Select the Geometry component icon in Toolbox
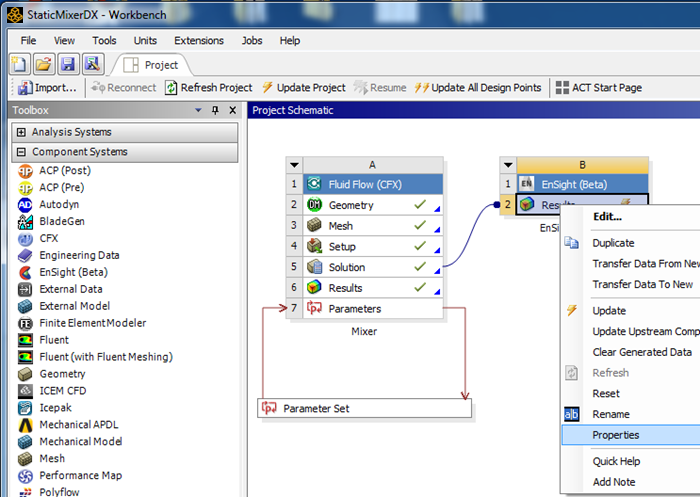The height and width of the screenshot is (497, 700). point(25,374)
